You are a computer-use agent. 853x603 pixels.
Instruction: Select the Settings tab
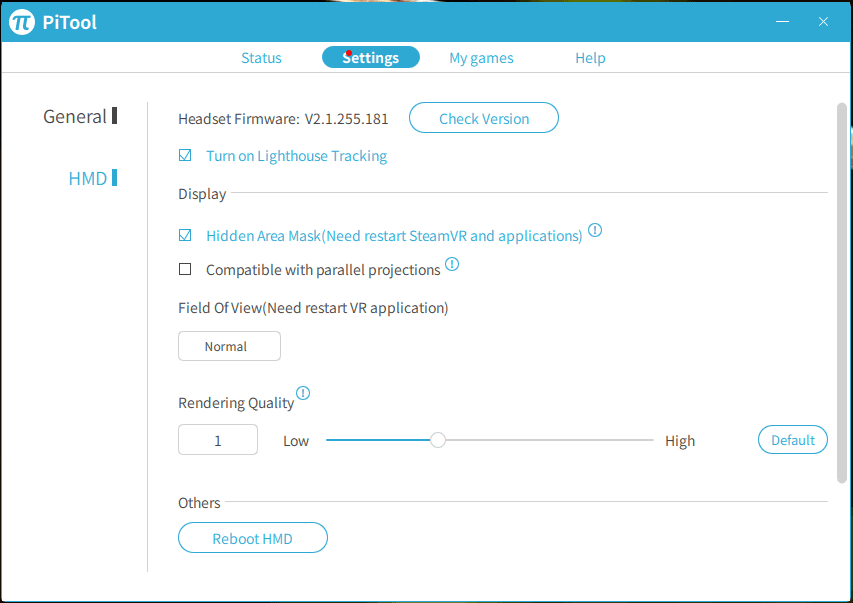pos(370,57)
